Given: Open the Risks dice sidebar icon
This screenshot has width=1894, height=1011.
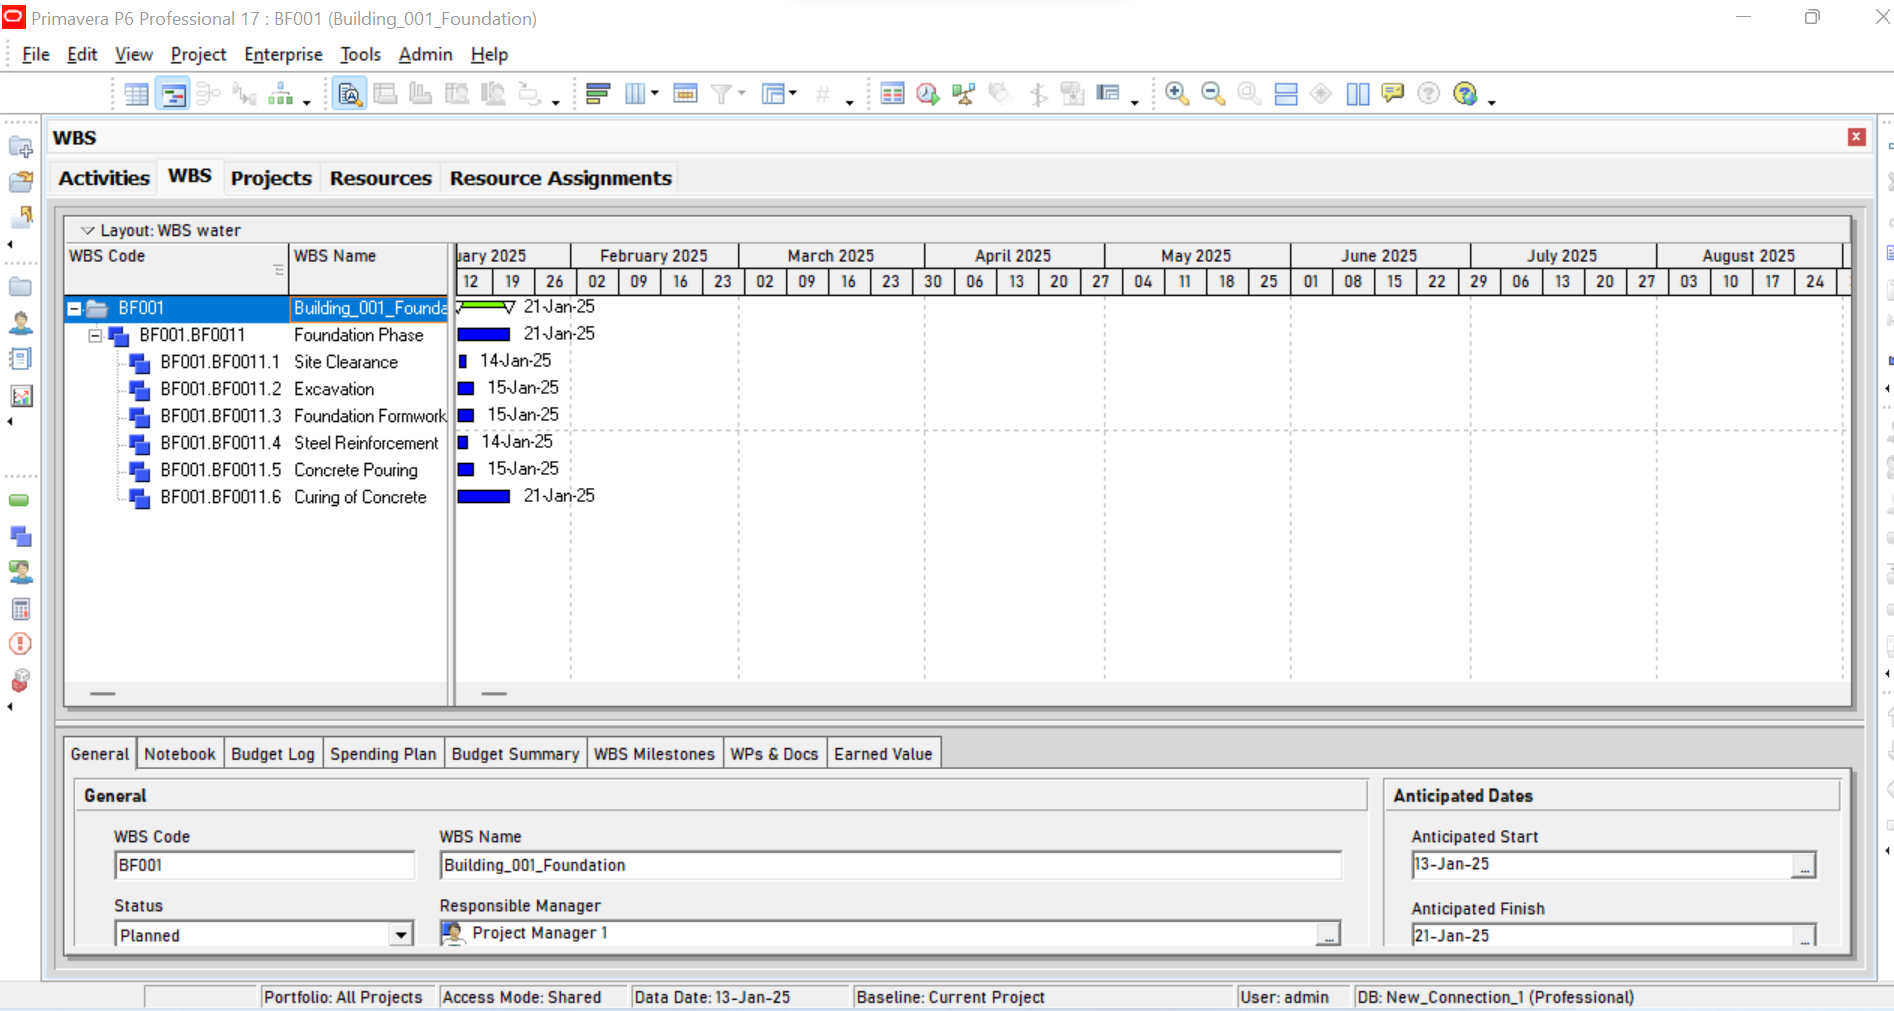Looking at the screenshot, I should point(20,680).
